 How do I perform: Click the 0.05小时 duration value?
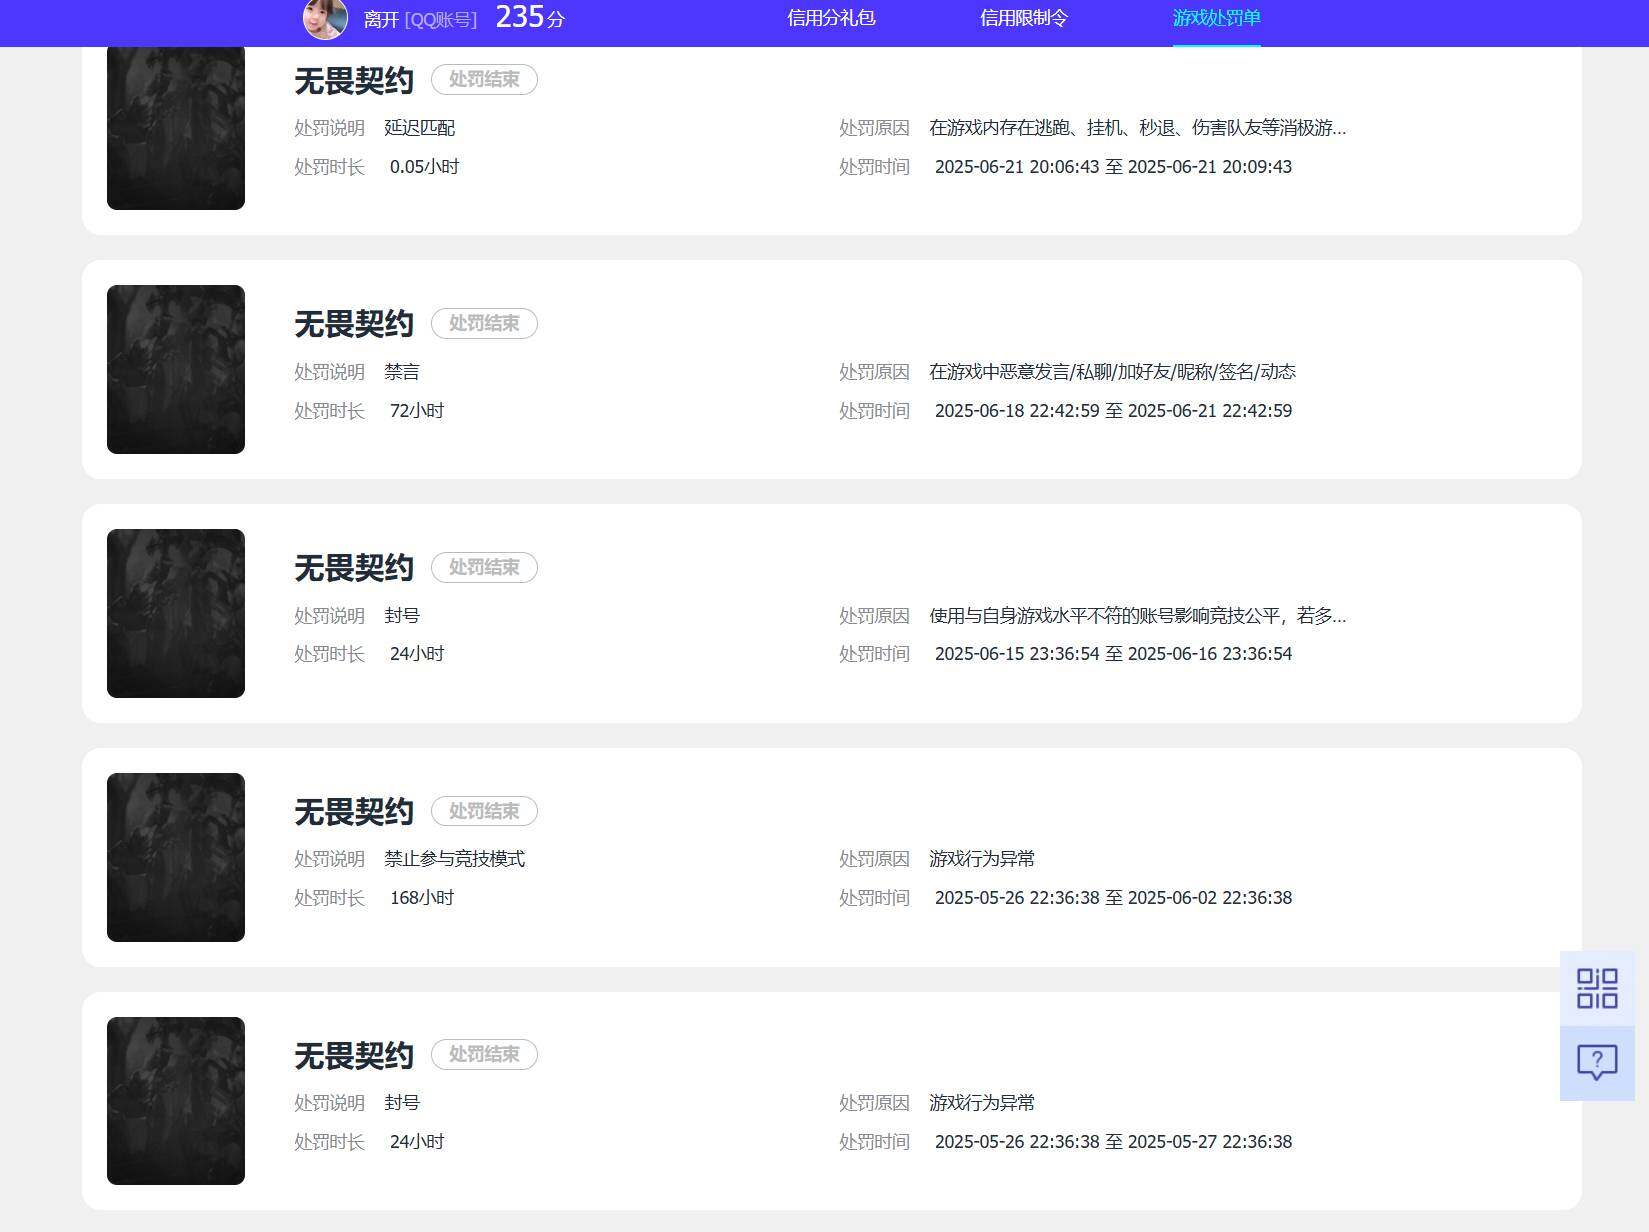425,167
